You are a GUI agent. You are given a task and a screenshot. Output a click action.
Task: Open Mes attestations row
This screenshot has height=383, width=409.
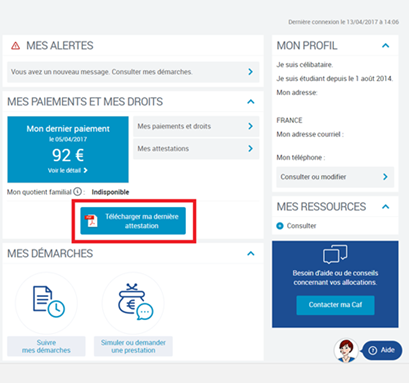pyautogui.click(x=196, y=149)
